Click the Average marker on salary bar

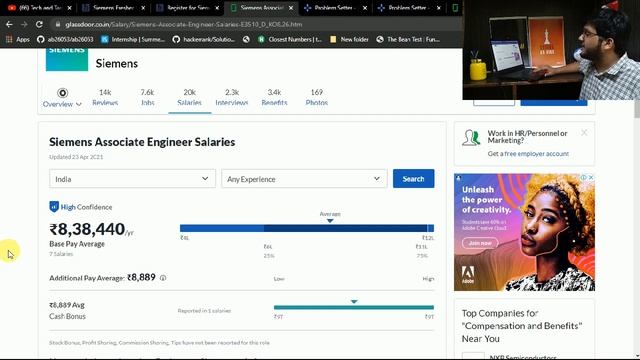[330, 220]
